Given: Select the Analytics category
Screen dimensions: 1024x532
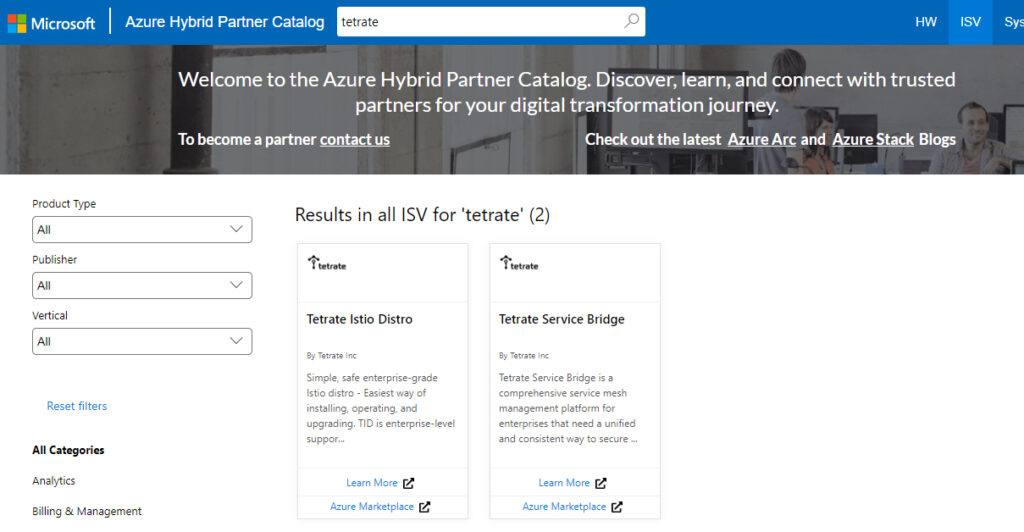Looking at the screenshot, I should 54,481.
